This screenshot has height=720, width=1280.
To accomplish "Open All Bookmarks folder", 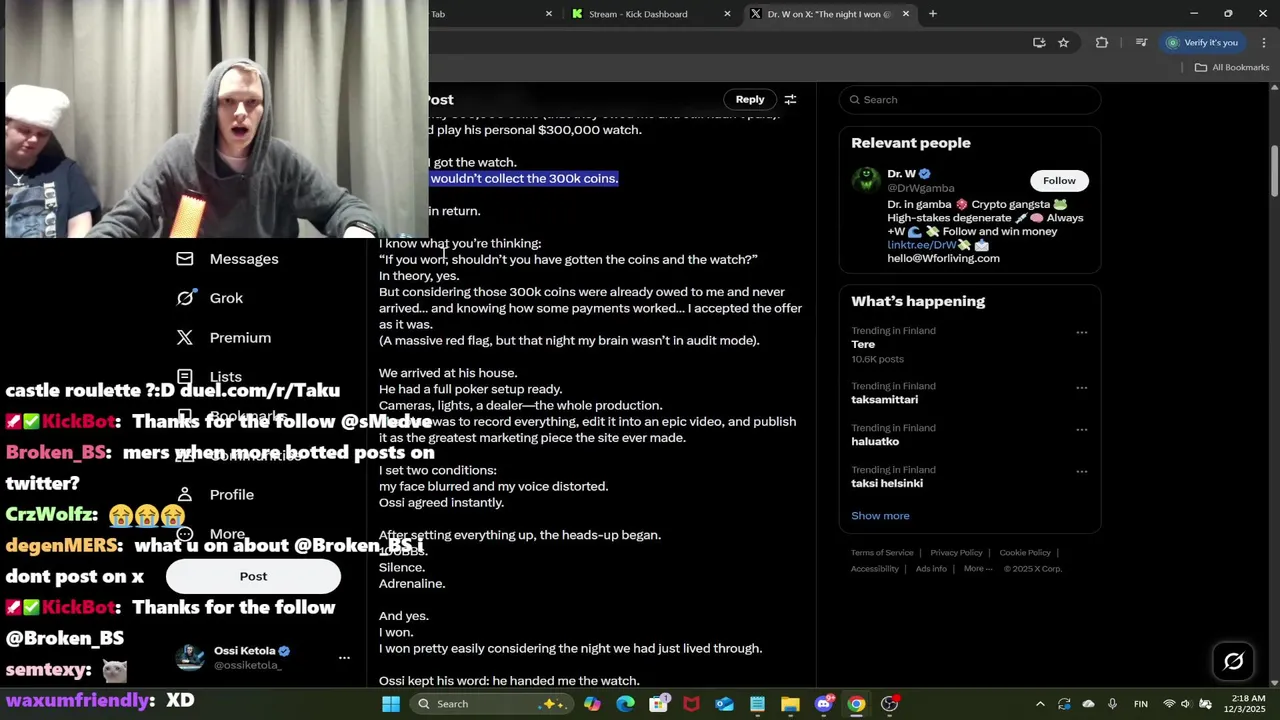I will pyautogui.click(x=1232, y=67).
